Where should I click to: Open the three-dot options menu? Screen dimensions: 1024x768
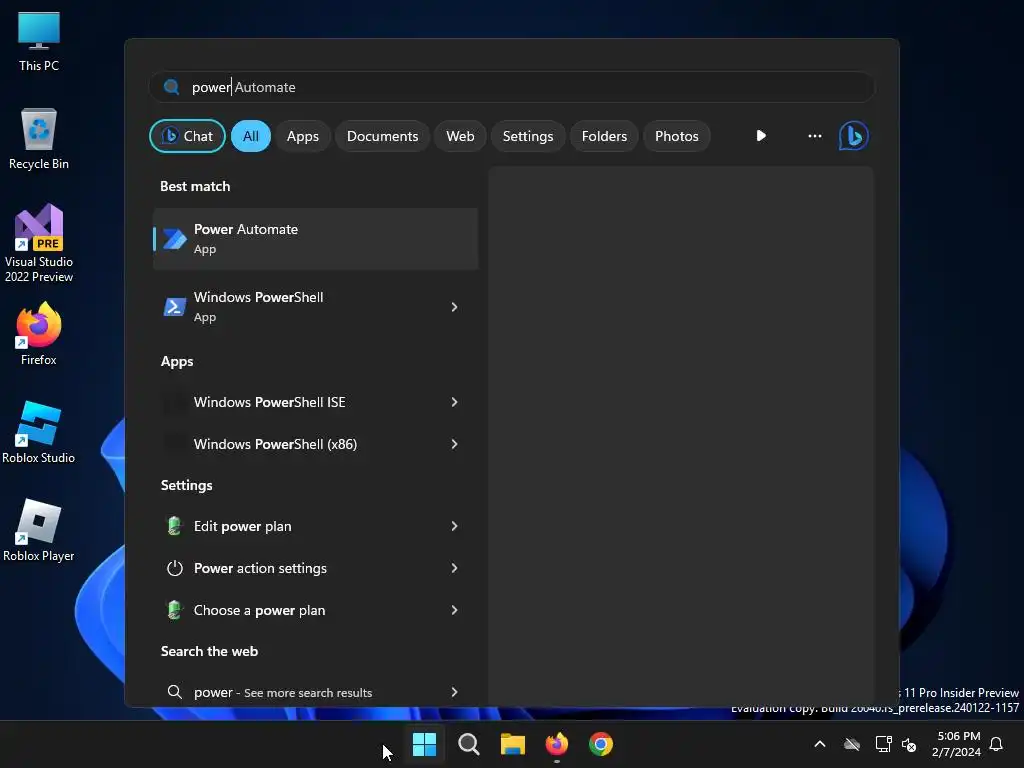point(814,136)
